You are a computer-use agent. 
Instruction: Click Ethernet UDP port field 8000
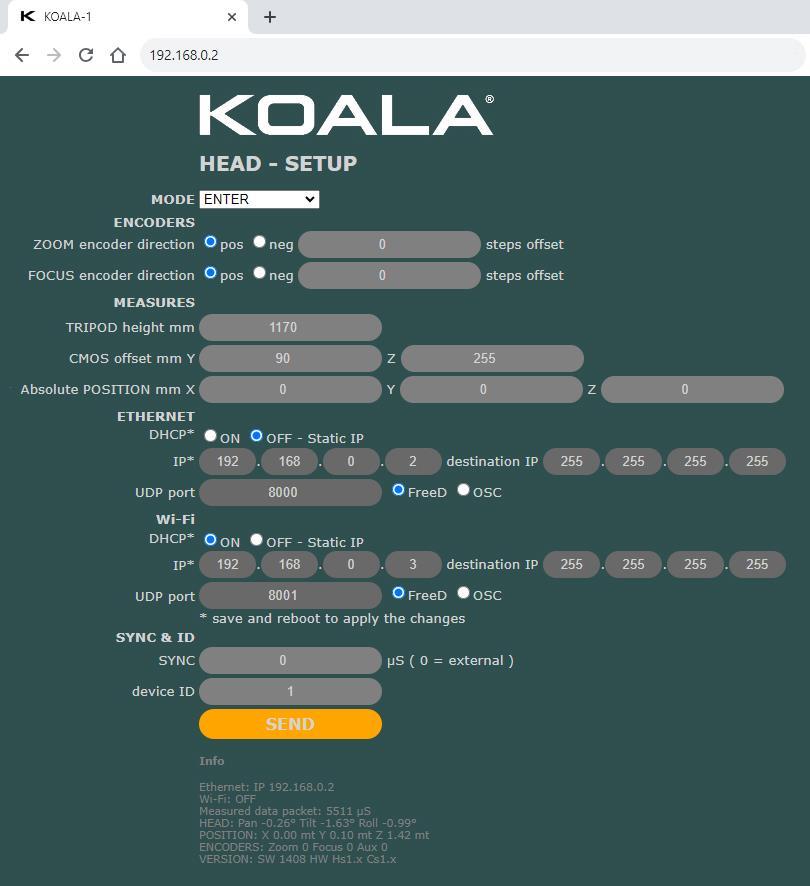(x=291, y=492)
